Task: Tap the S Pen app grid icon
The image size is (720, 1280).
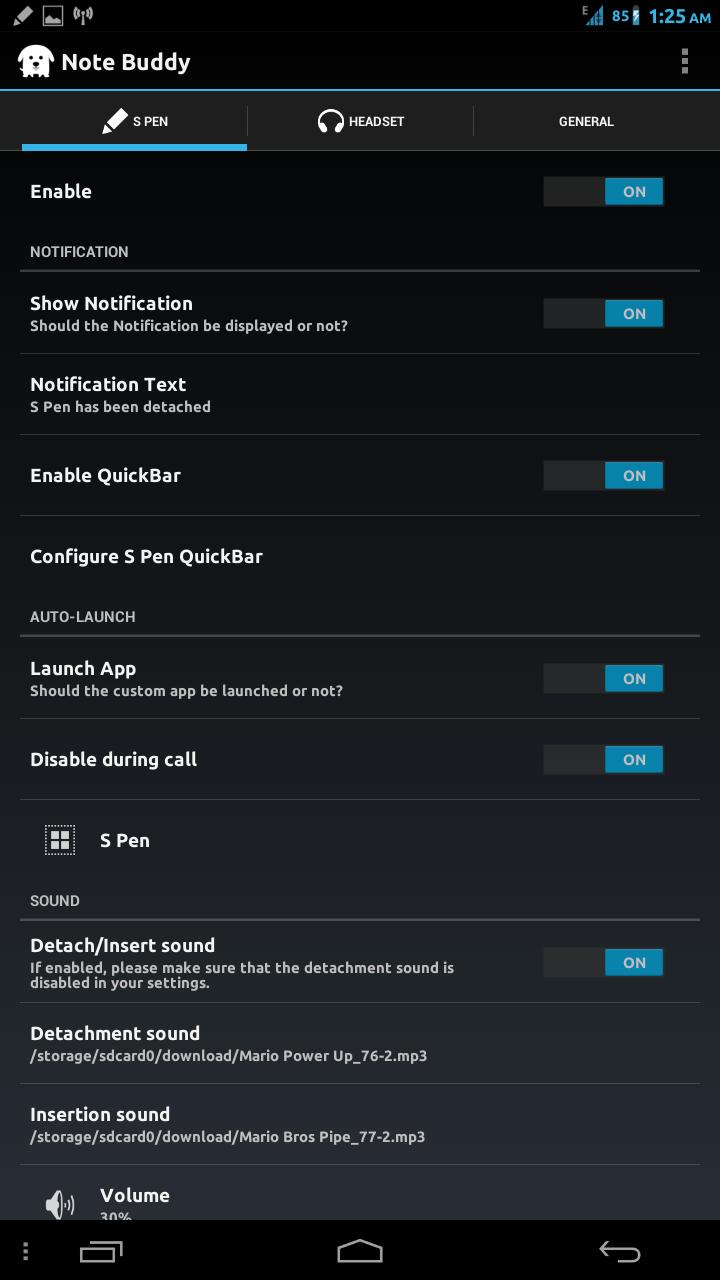Action: (x=60, y=840)
